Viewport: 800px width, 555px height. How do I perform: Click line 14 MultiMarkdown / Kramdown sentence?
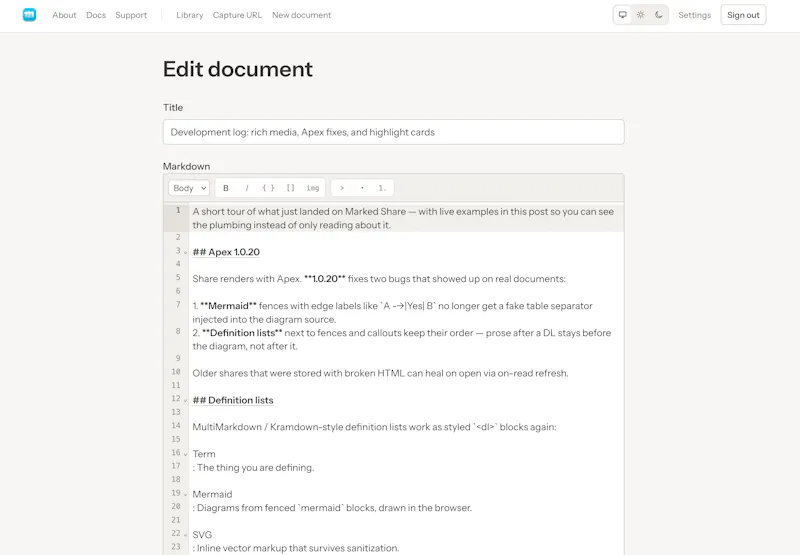[x=374, y=427]
